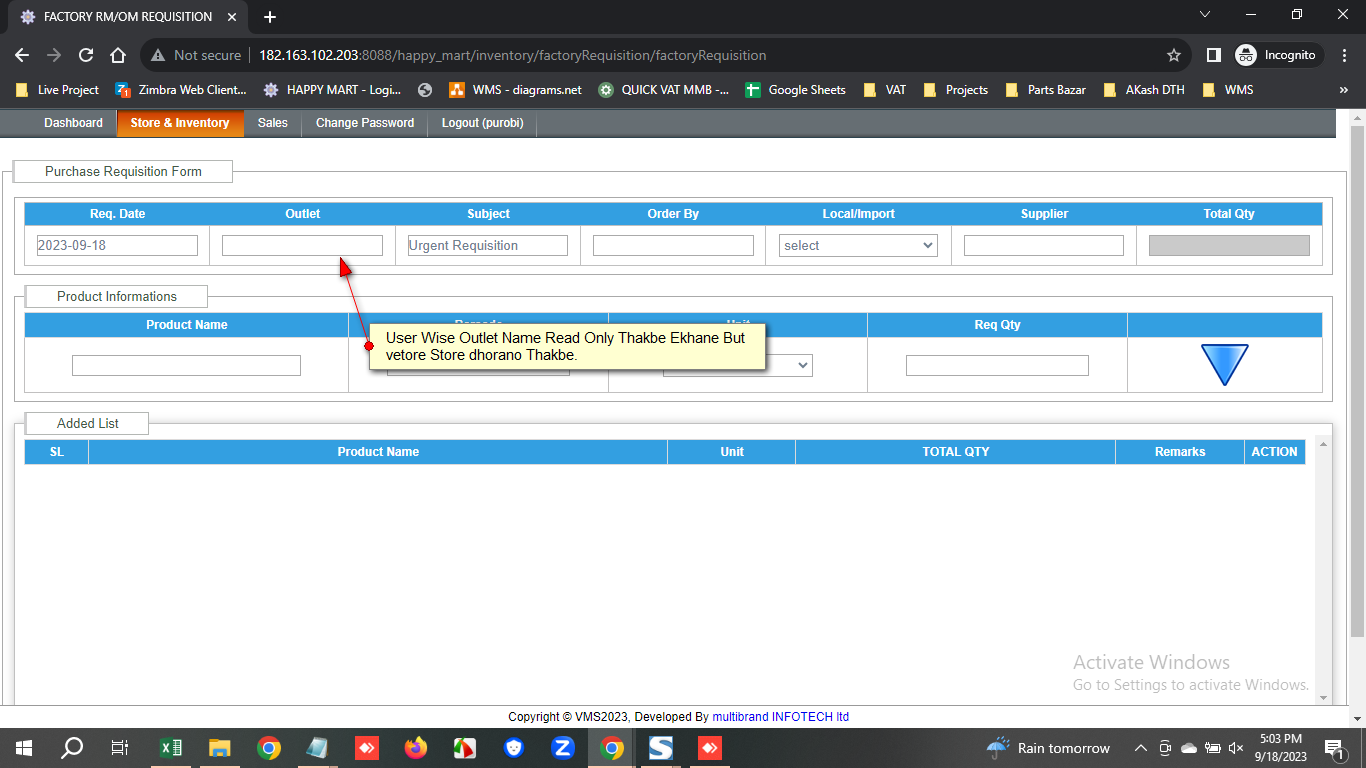
Task: Open the HAPPY MART - Logi... bookmark
Action: point(332,90)
